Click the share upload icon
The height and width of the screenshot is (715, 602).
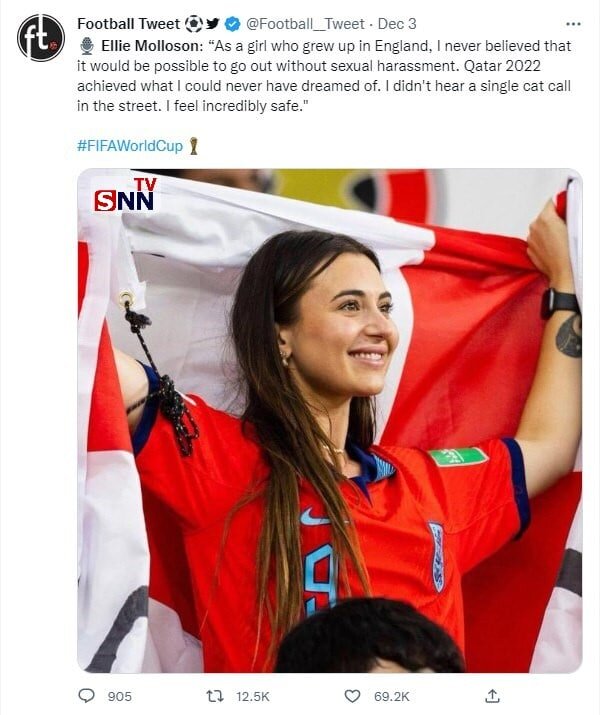pyautogui.click(x=492, y=696)
